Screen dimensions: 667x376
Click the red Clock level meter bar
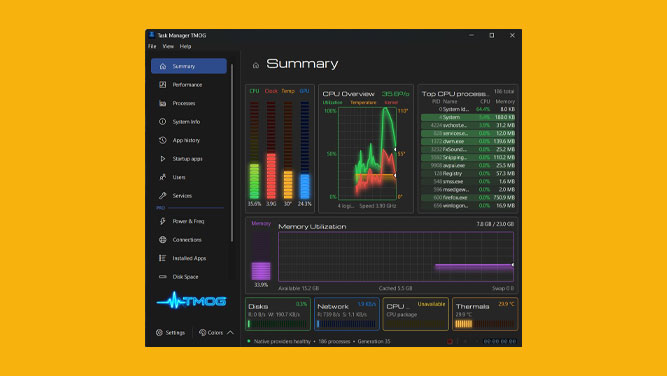pyautogui.click(x=271, y=150)
